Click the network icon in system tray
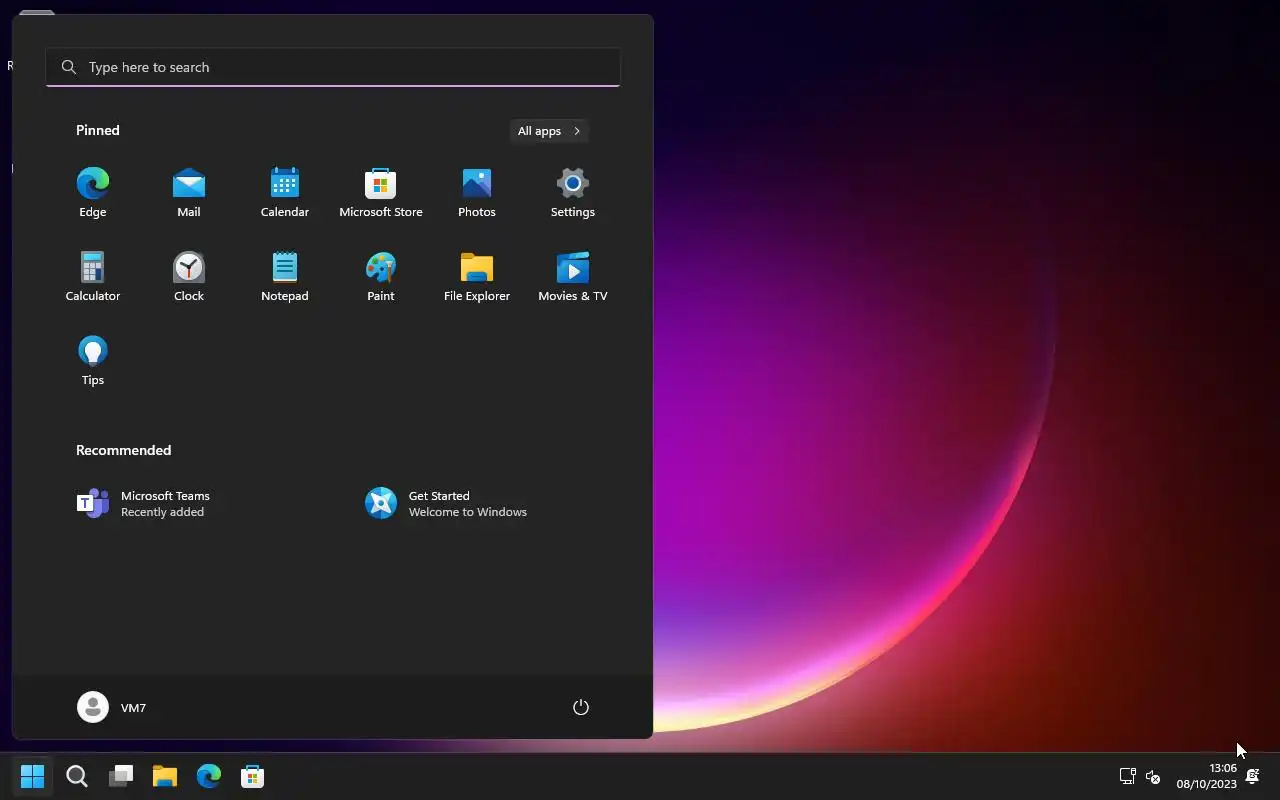This screenshot has width=1280, height=800. click(x=1127, y=776)
